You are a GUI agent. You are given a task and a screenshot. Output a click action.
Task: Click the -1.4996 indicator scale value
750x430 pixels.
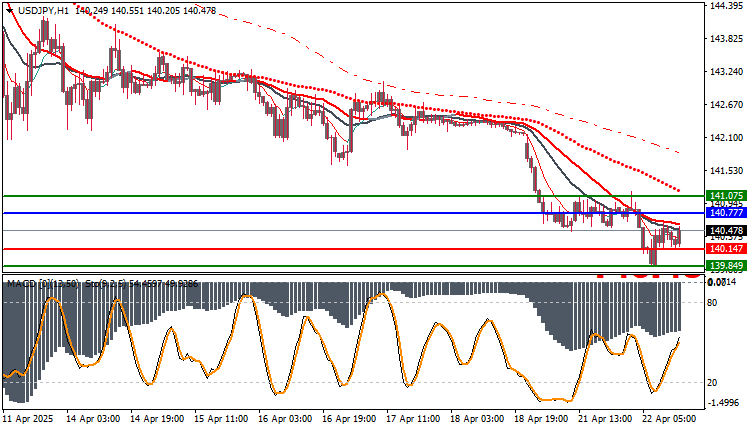click(725, 403)
